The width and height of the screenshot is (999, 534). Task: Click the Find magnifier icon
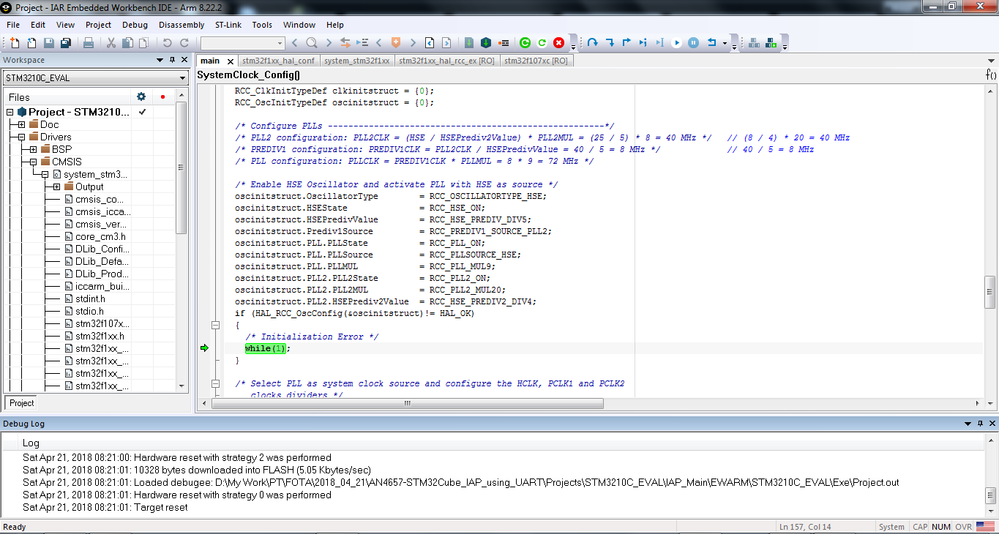tap(312, 43)
